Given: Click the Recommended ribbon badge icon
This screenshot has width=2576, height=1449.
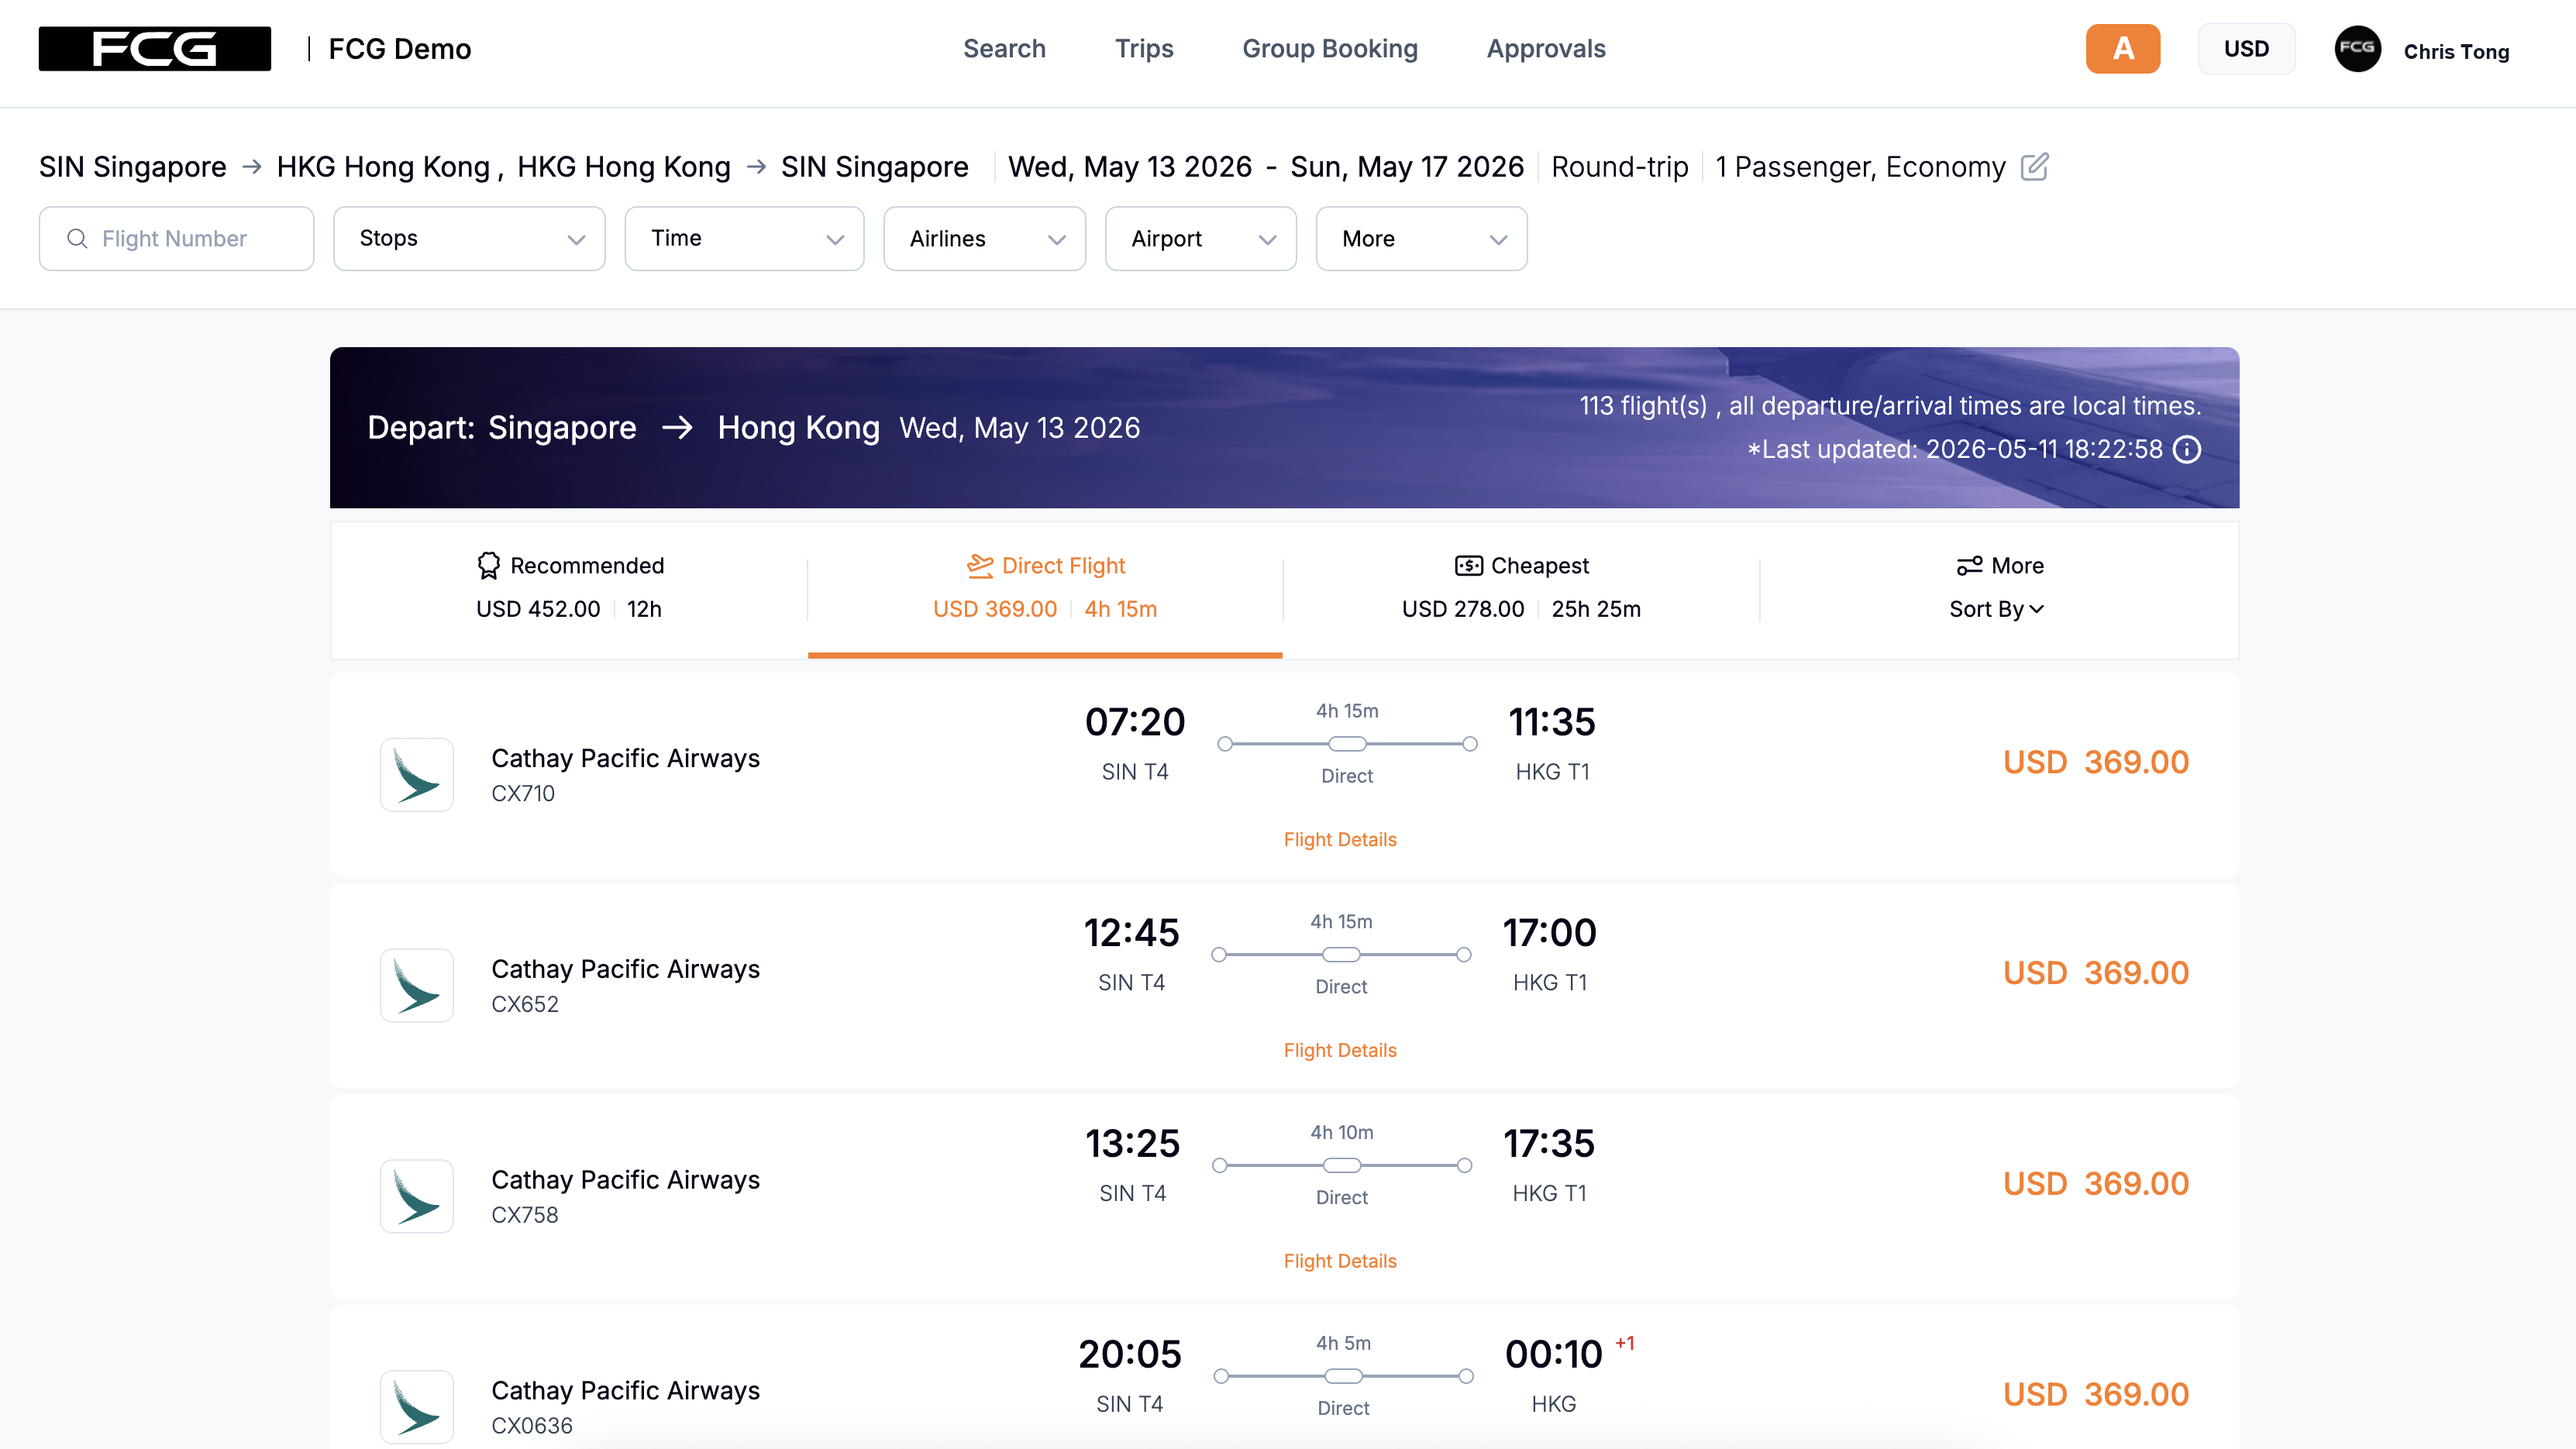Looking at the screenshot, I should click(488, 566).
